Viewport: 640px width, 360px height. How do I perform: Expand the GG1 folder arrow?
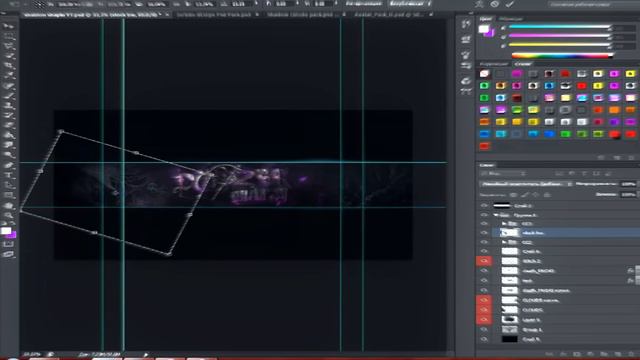pyautogui.click(x=504, y=224)
